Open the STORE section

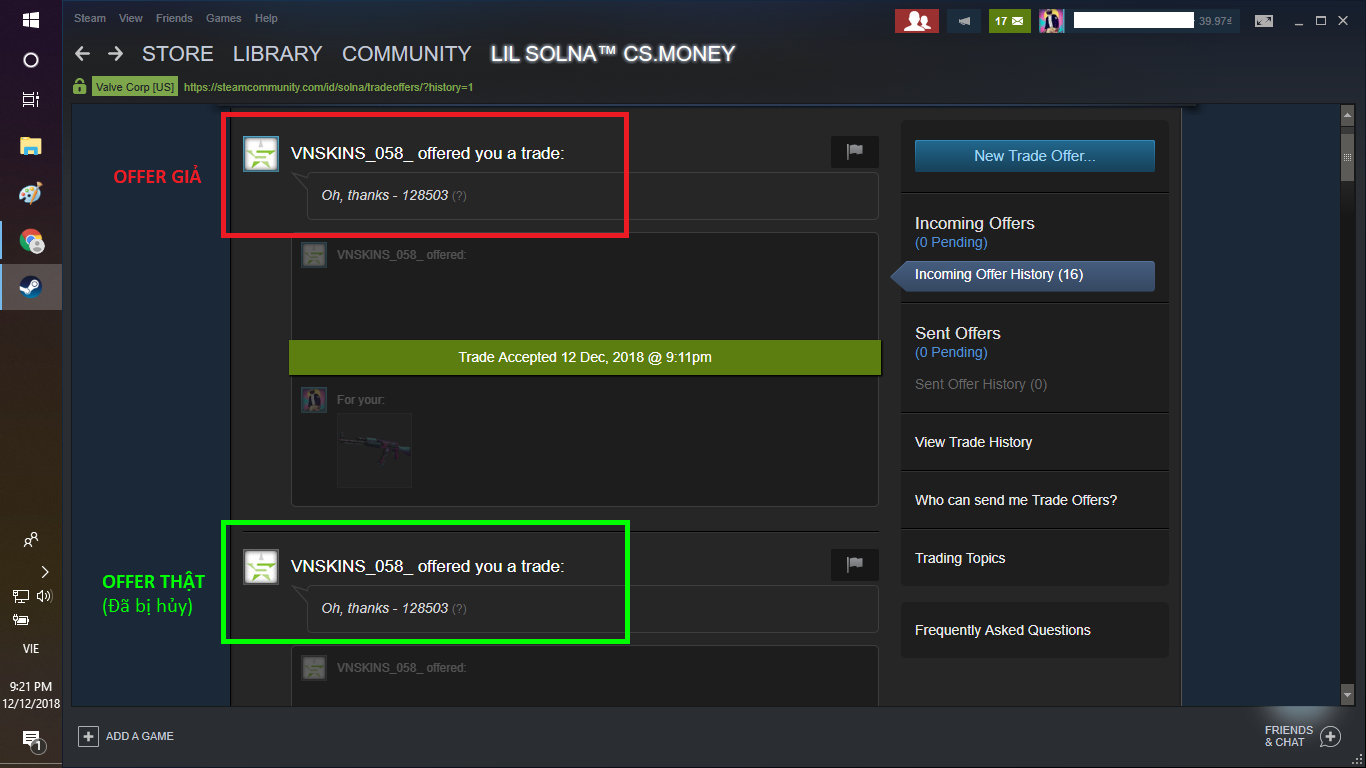pyautogui.click(x=178, y=54)
